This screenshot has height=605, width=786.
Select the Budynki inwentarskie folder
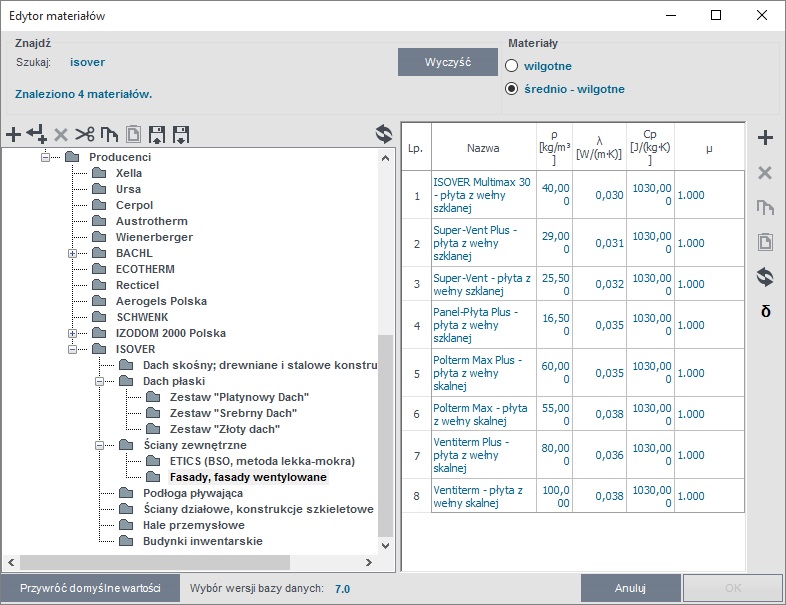coord(203,541)
